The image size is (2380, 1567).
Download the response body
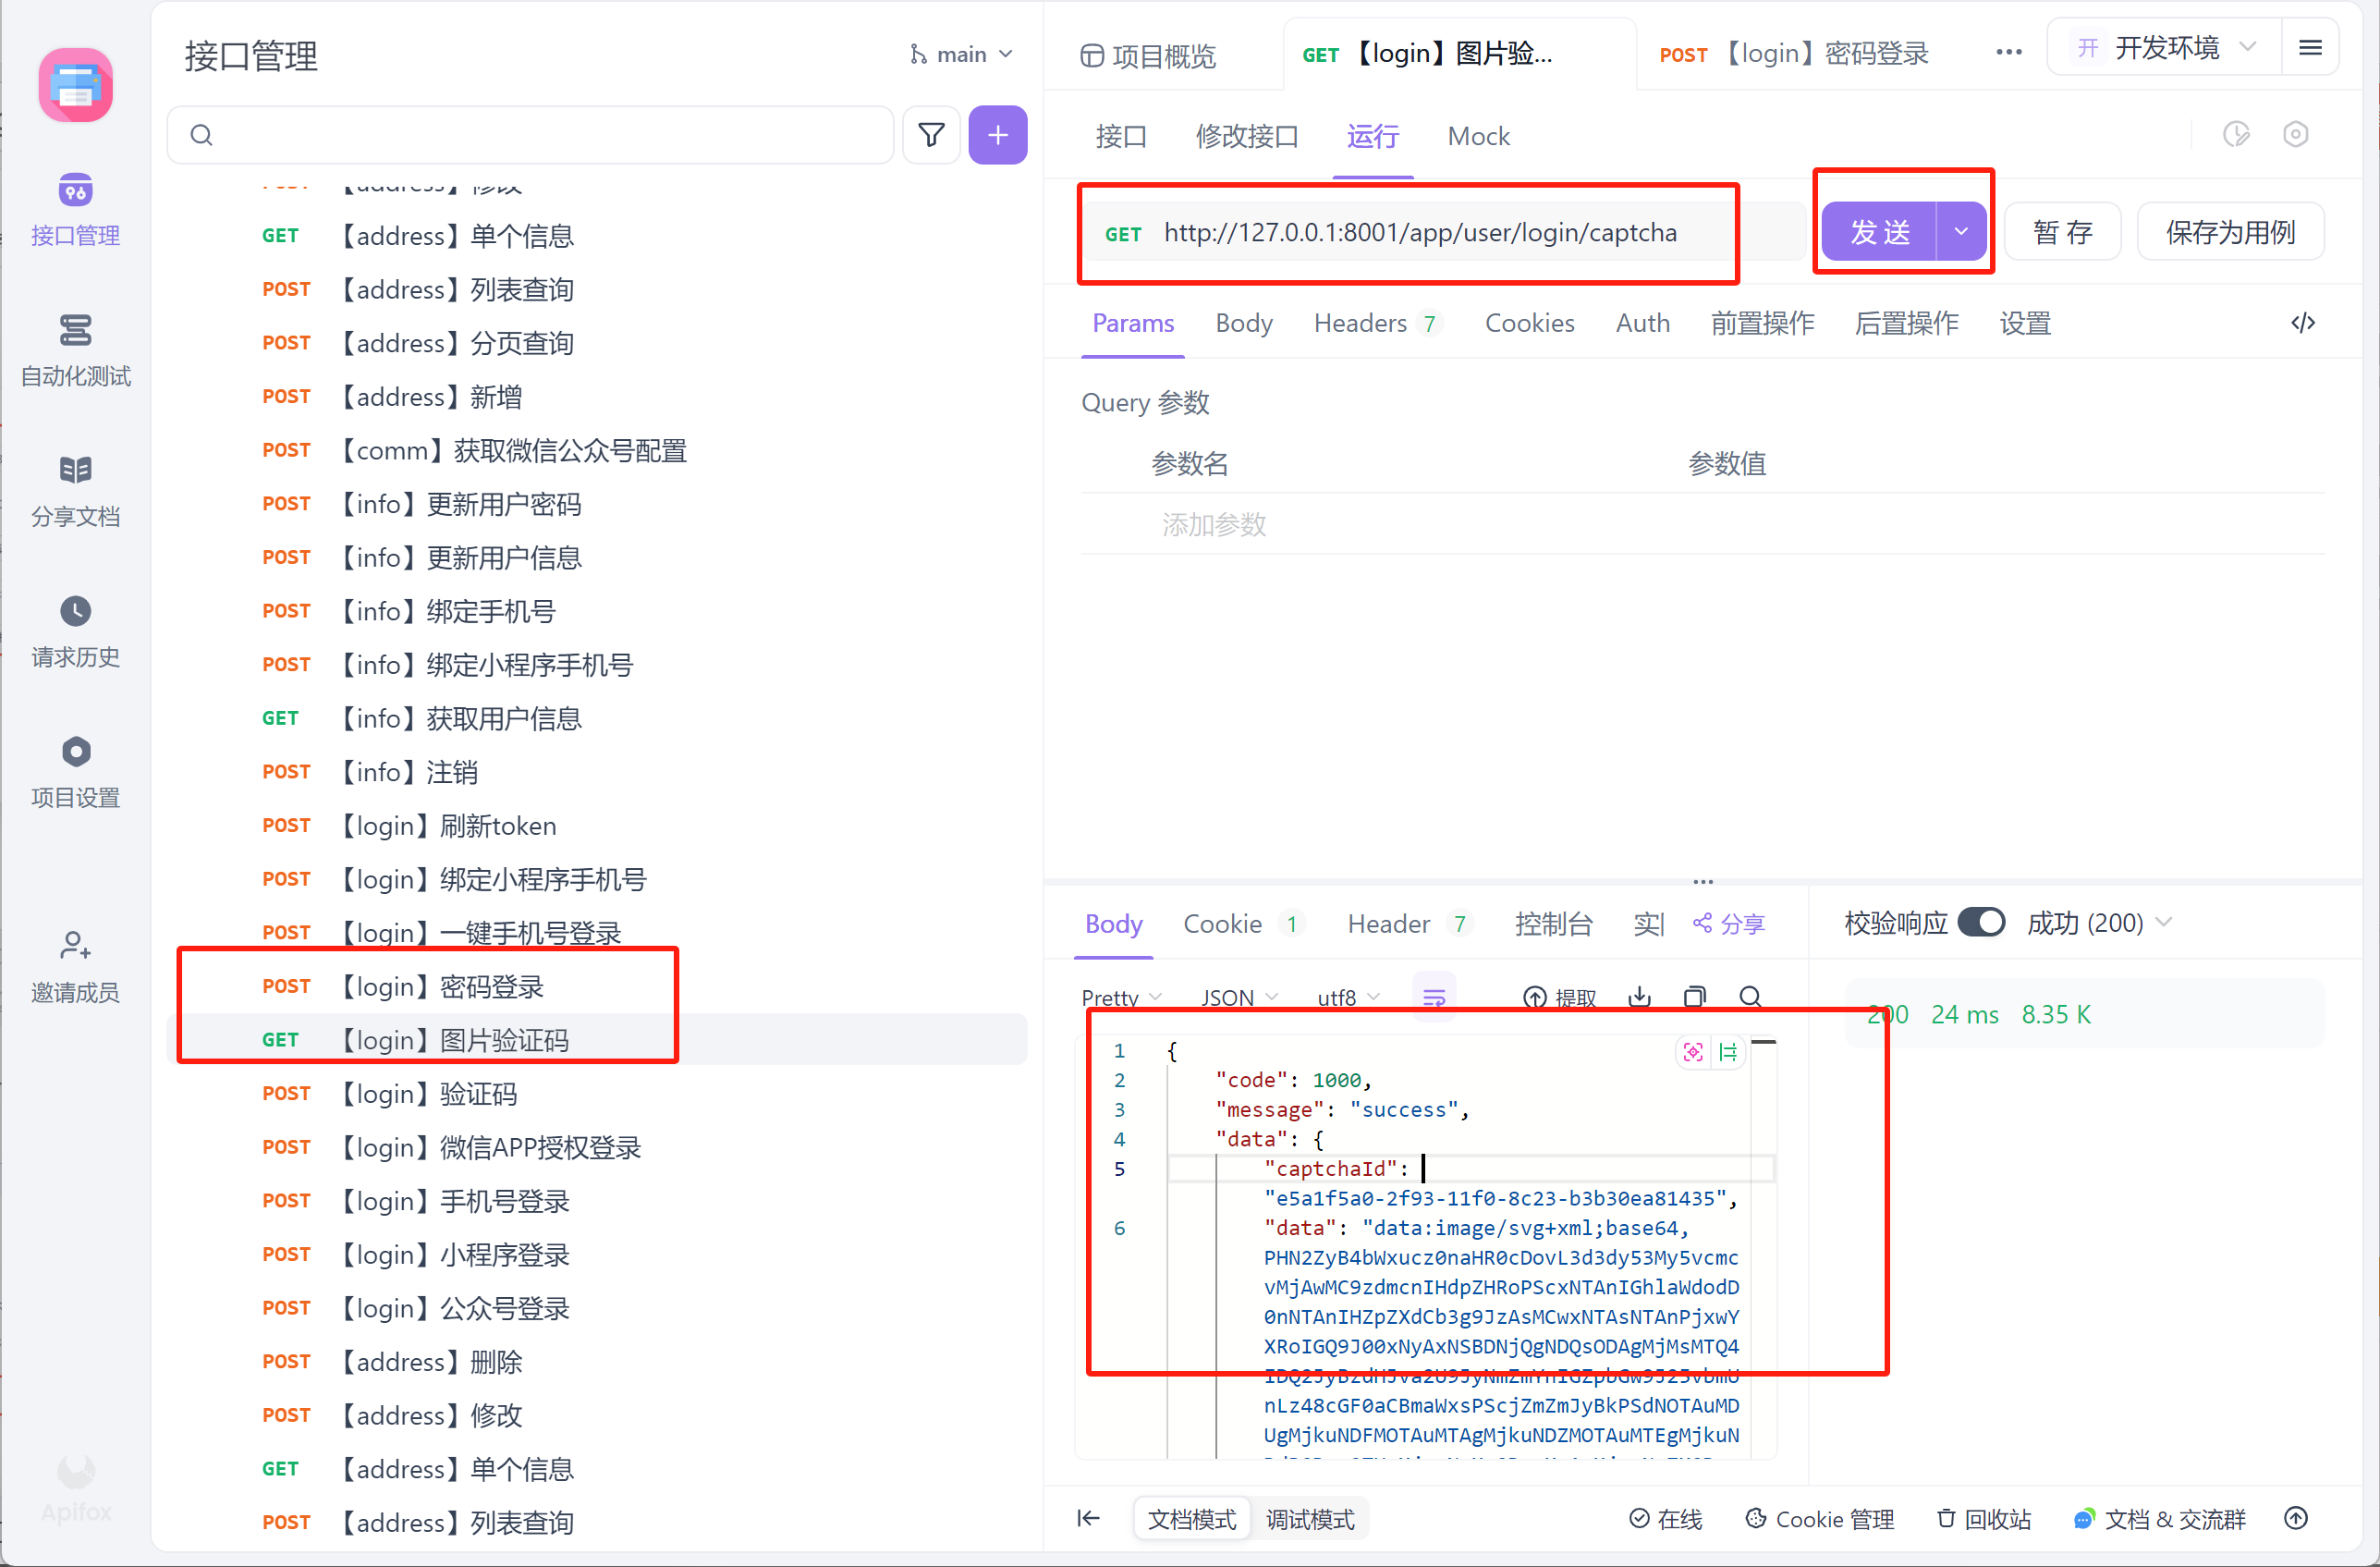point(1639,996)
